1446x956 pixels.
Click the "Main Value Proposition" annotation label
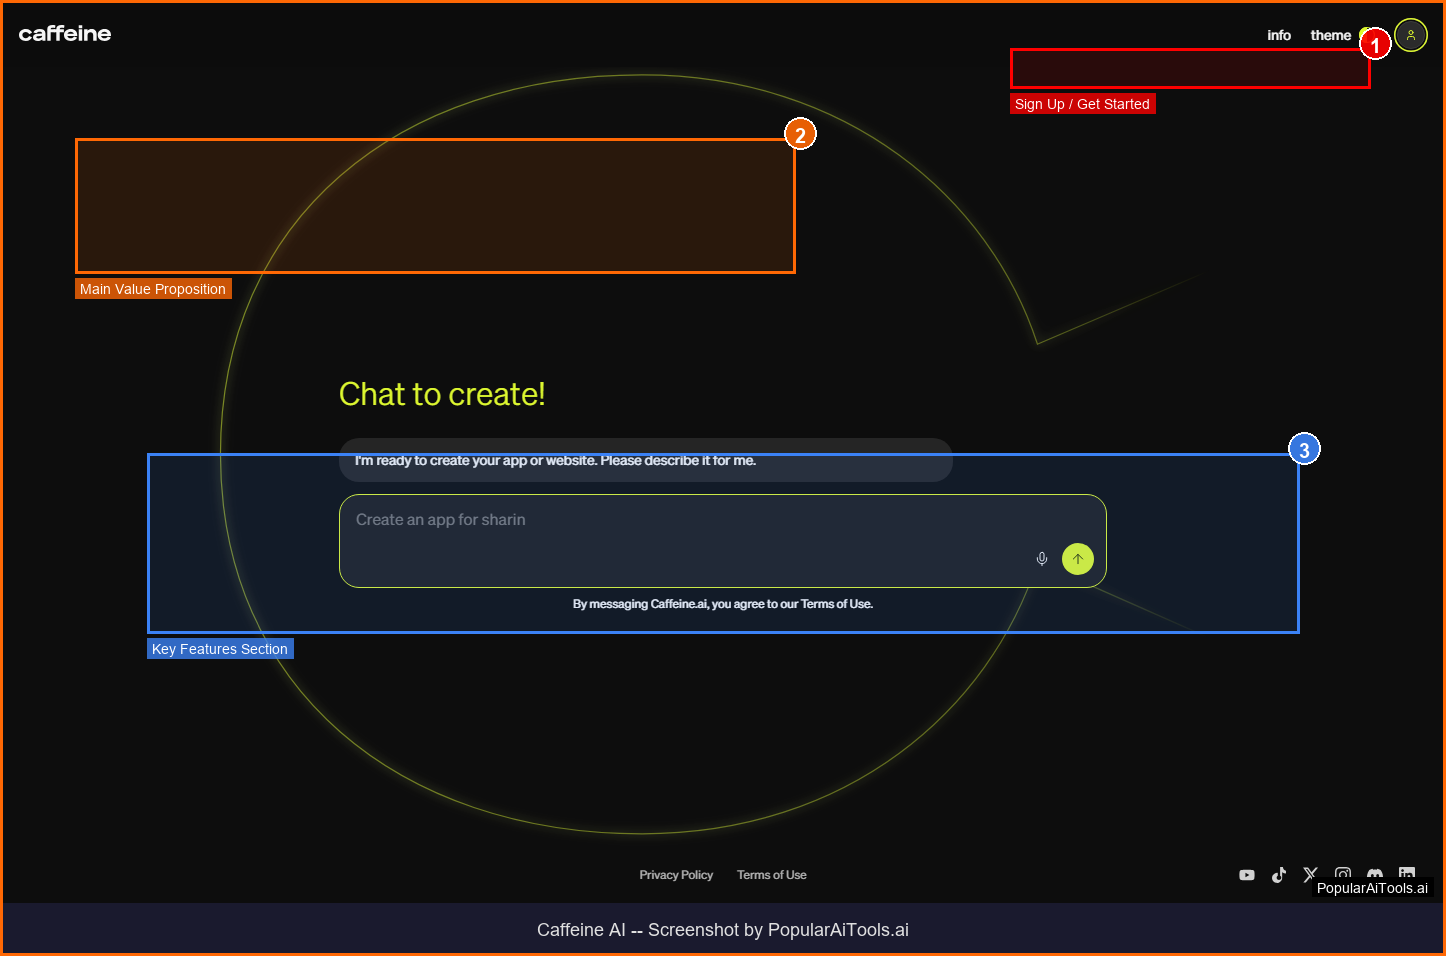[153, 289]
